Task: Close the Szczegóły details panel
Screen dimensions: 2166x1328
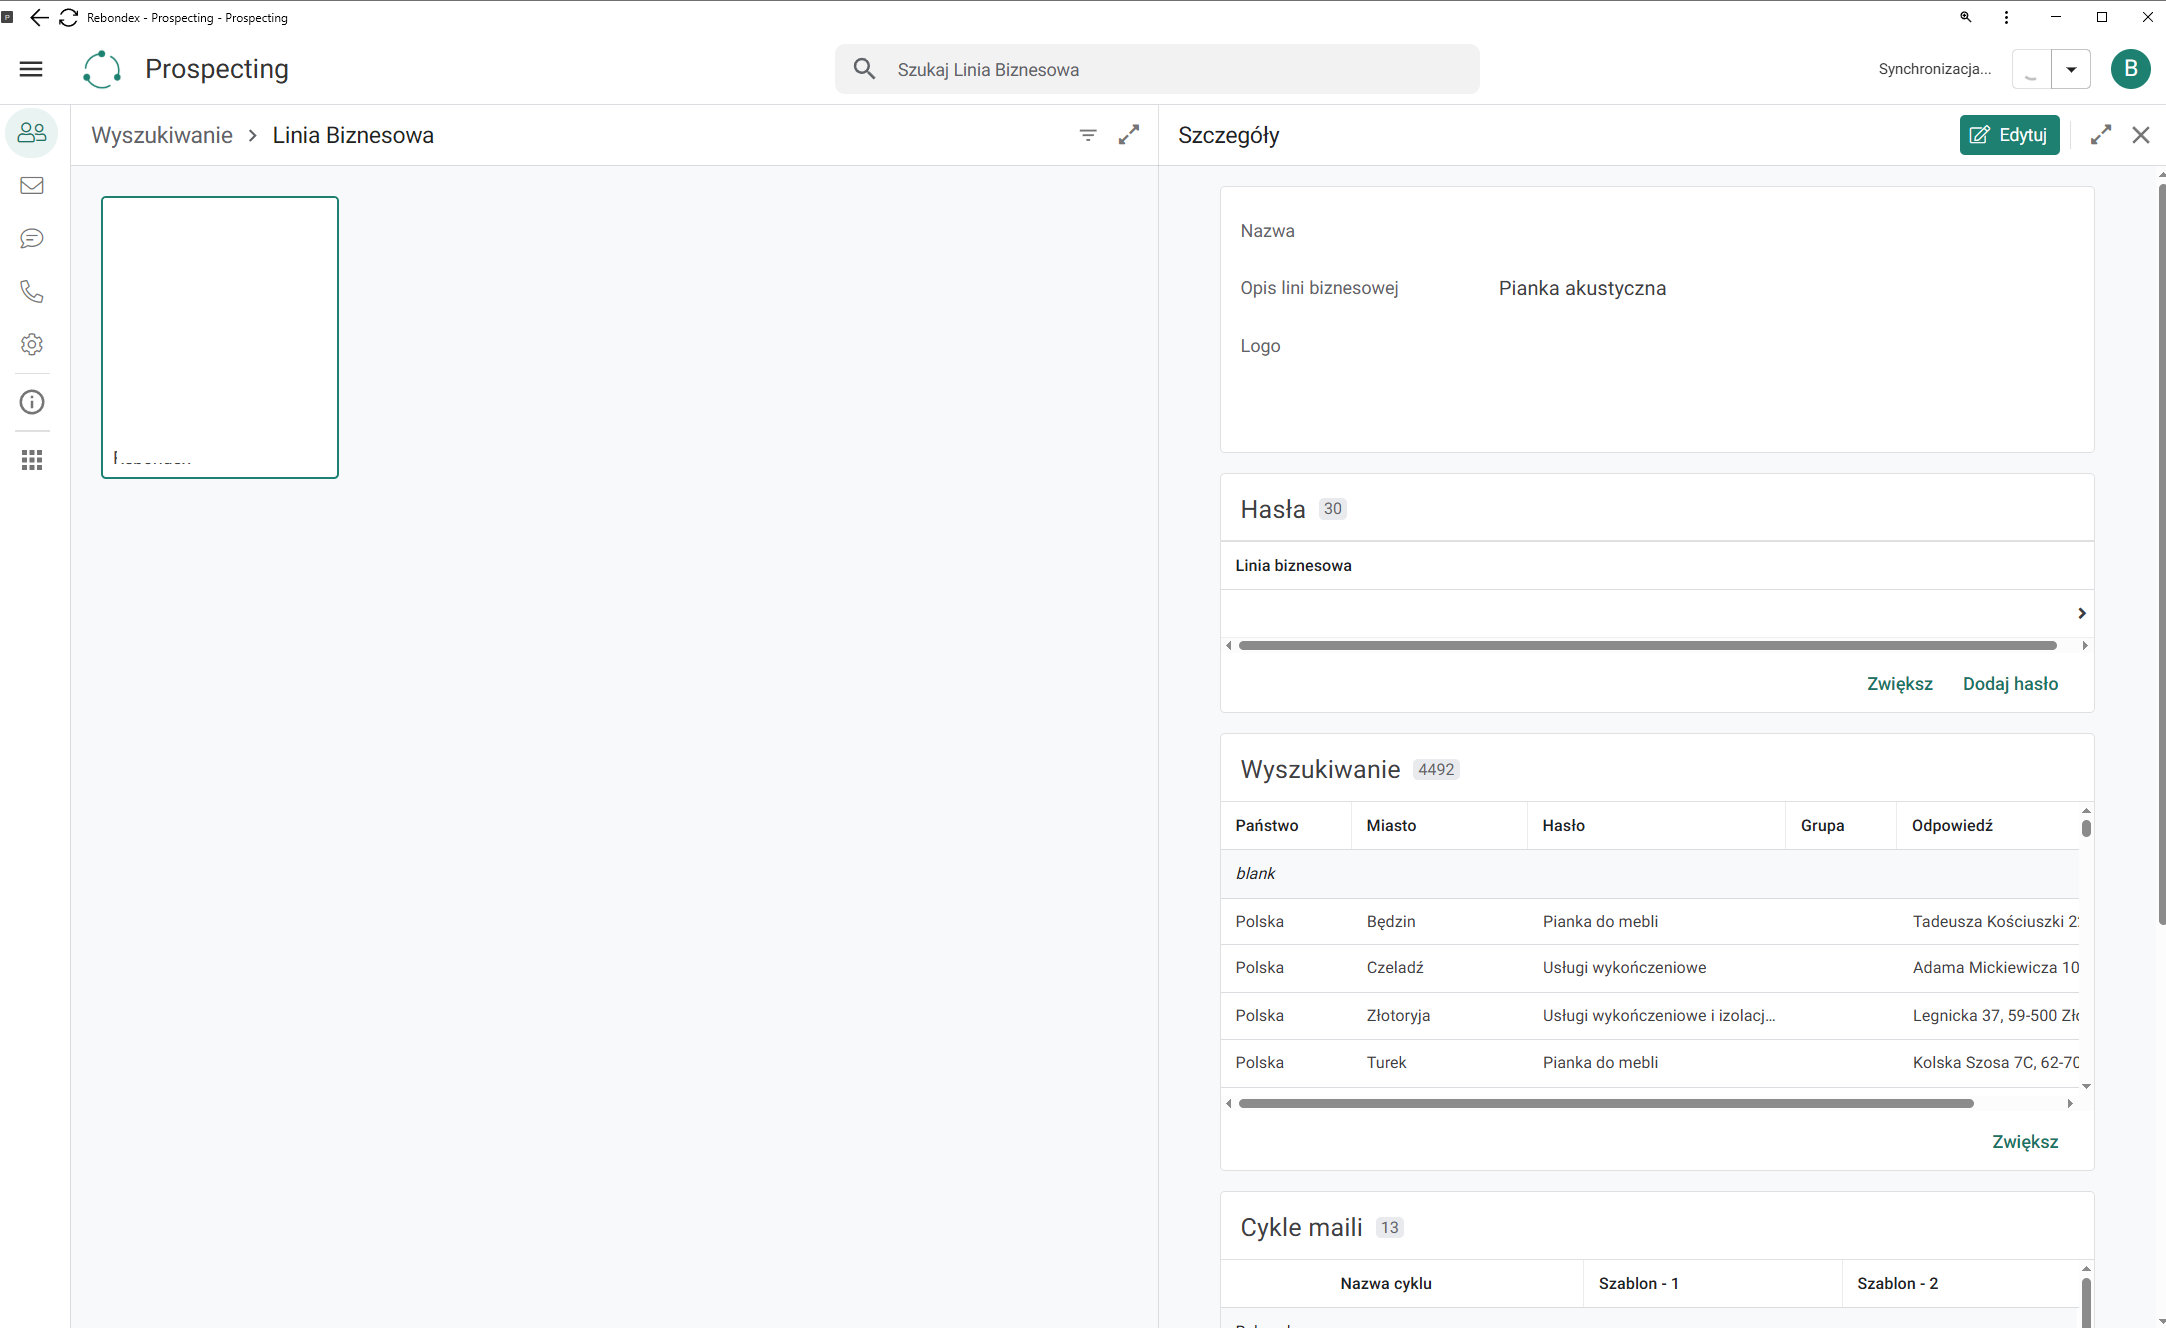Action: tap(2141, 135)
